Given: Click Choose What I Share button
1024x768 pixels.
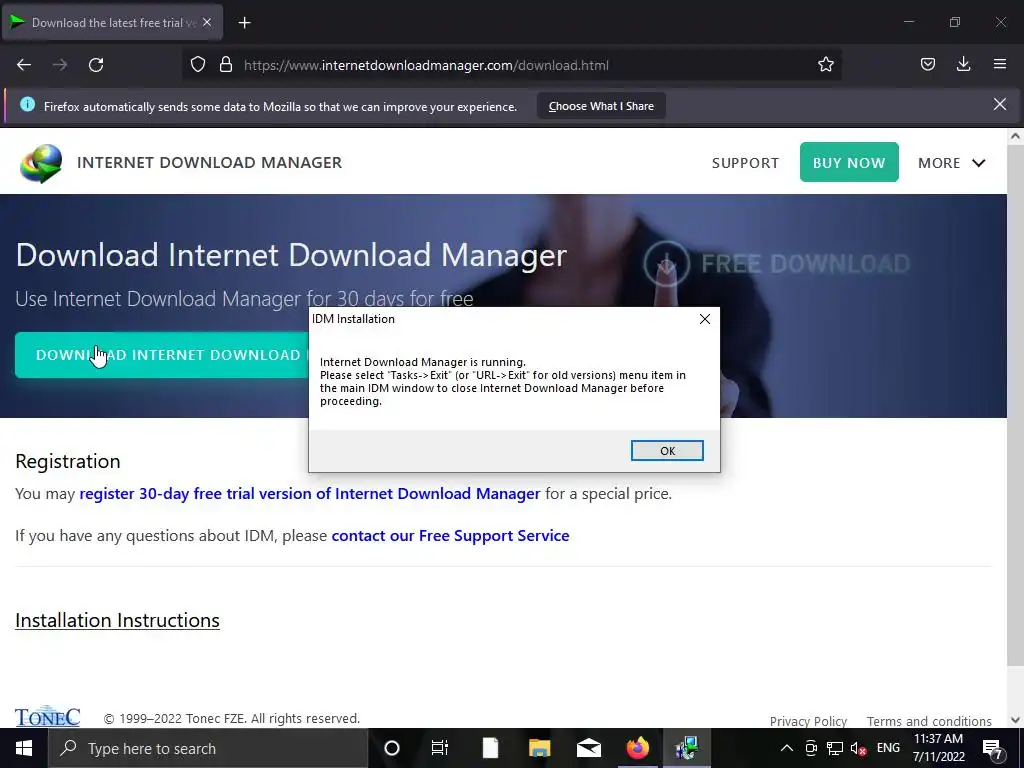Looking at the screenshot, I should click(601, 106).
